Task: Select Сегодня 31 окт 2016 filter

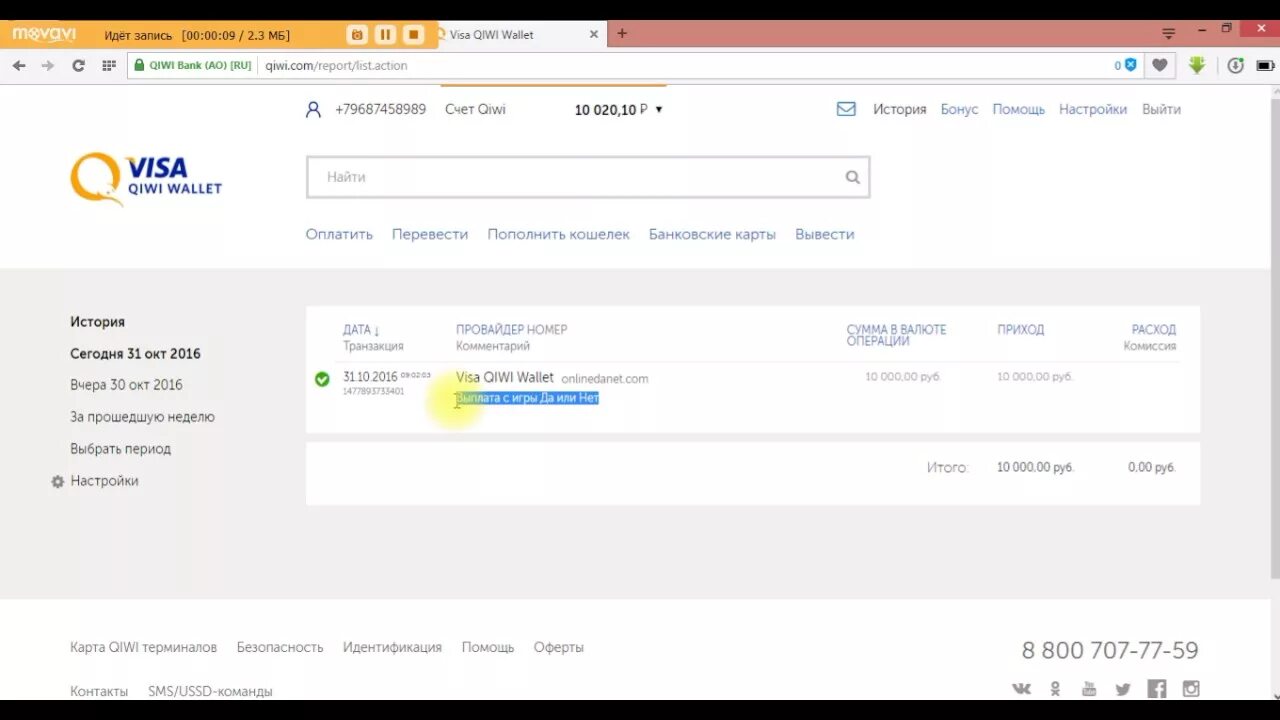Action: click(x=135, y=354)
